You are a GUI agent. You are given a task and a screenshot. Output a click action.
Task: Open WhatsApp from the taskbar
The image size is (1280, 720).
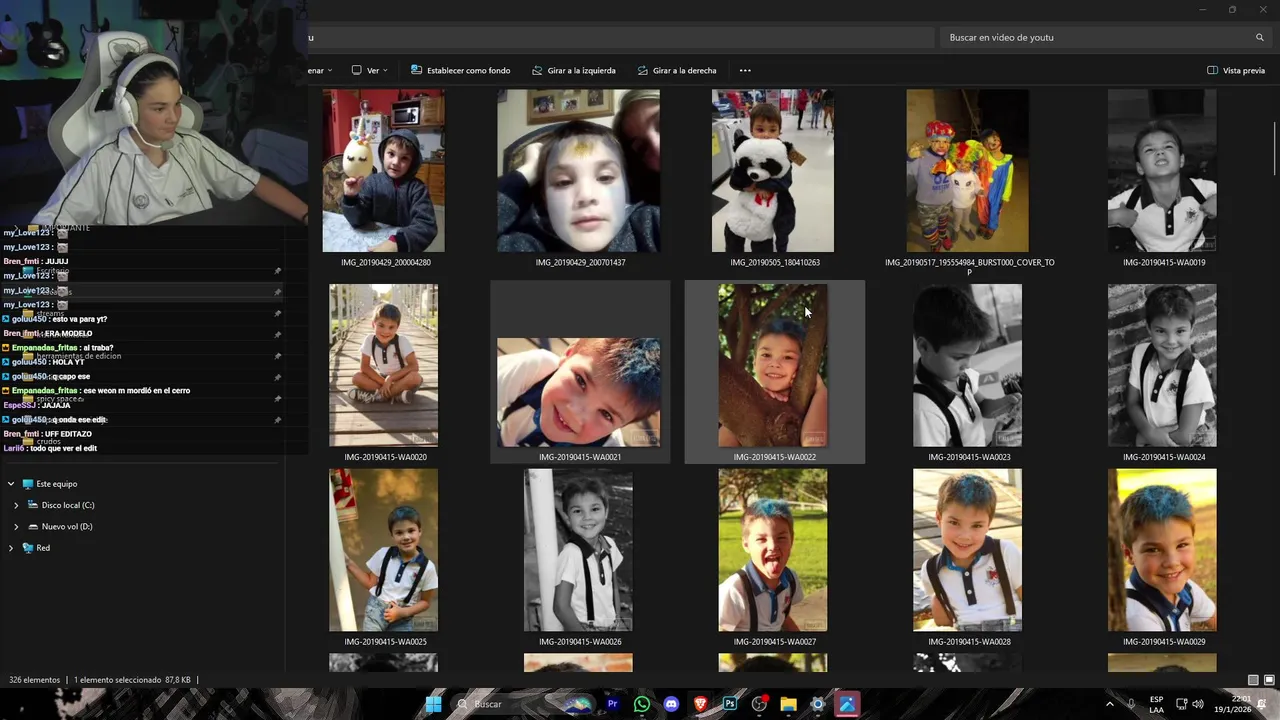pos(642,704)
